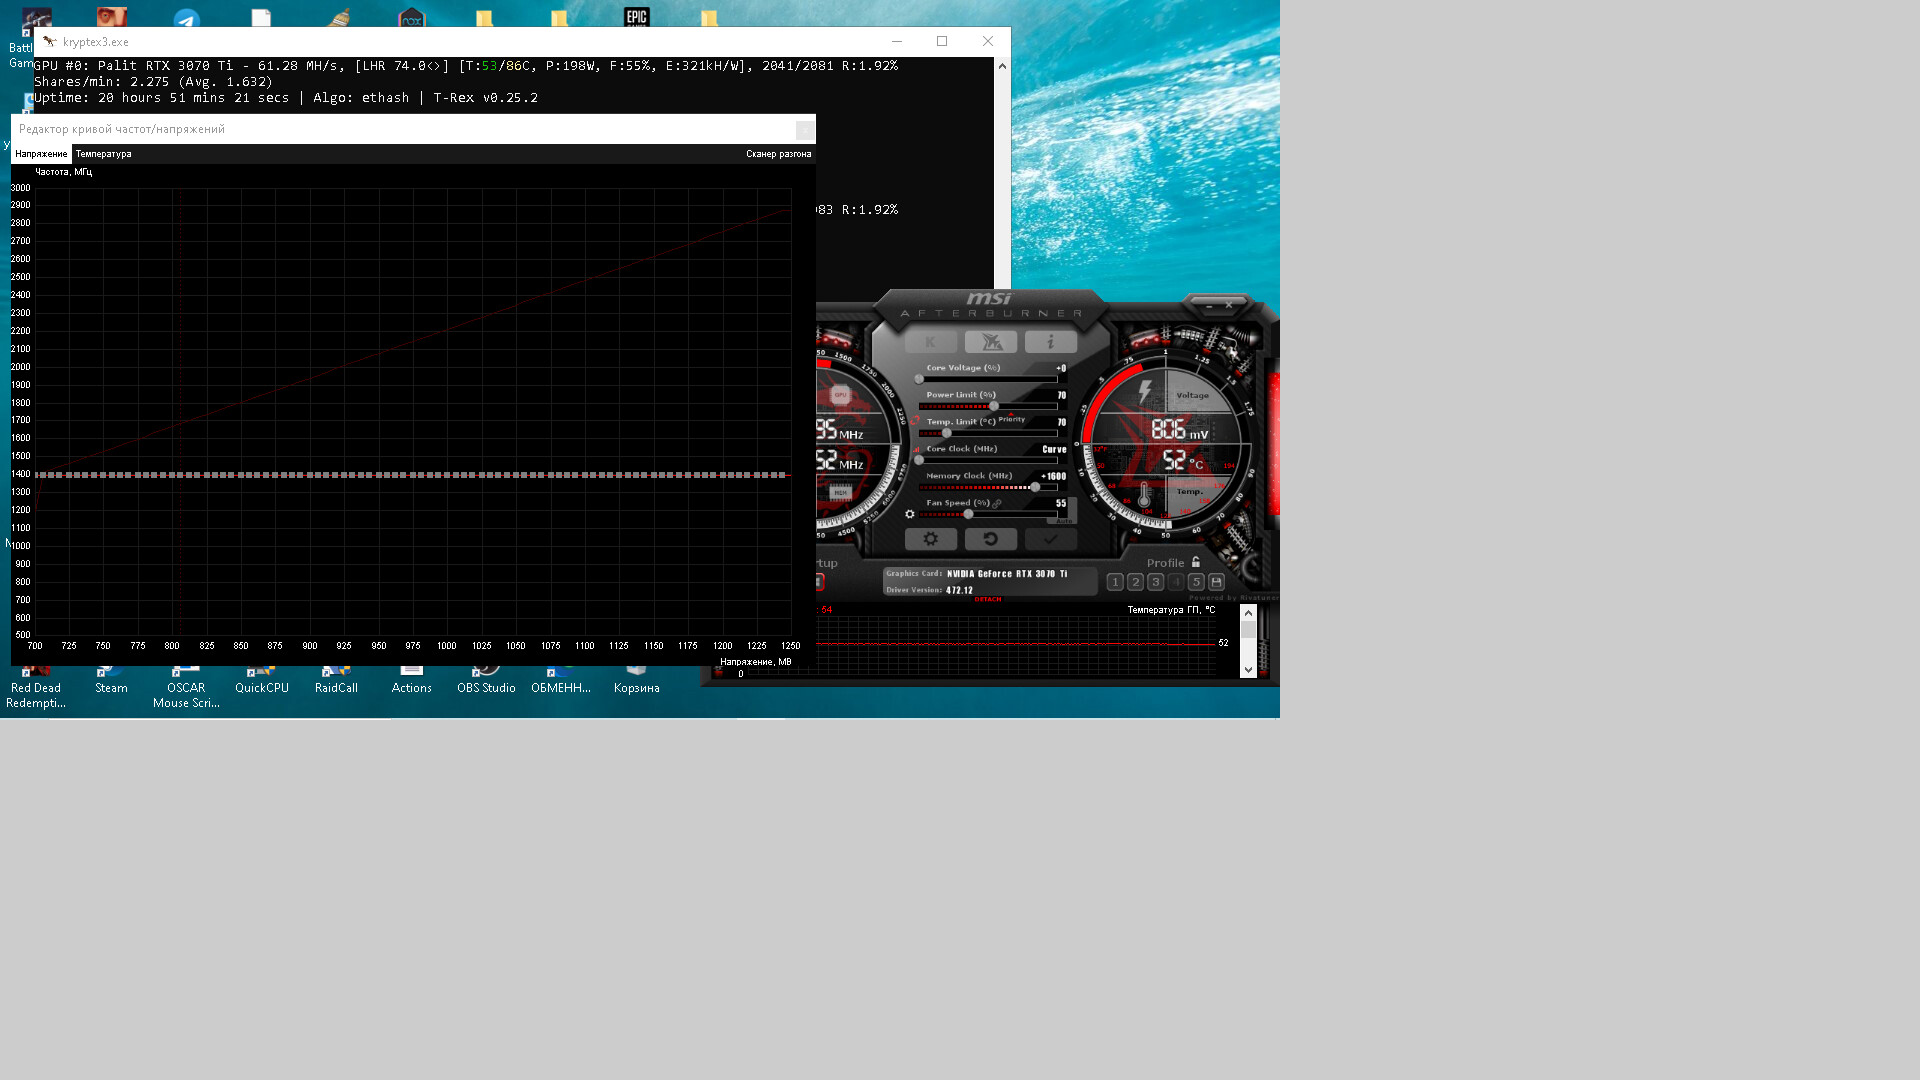This screenshot has height=1080, width=1920.
Task: Switch to the Напряжение tab in curve editor
Action: tap(41, 154)
